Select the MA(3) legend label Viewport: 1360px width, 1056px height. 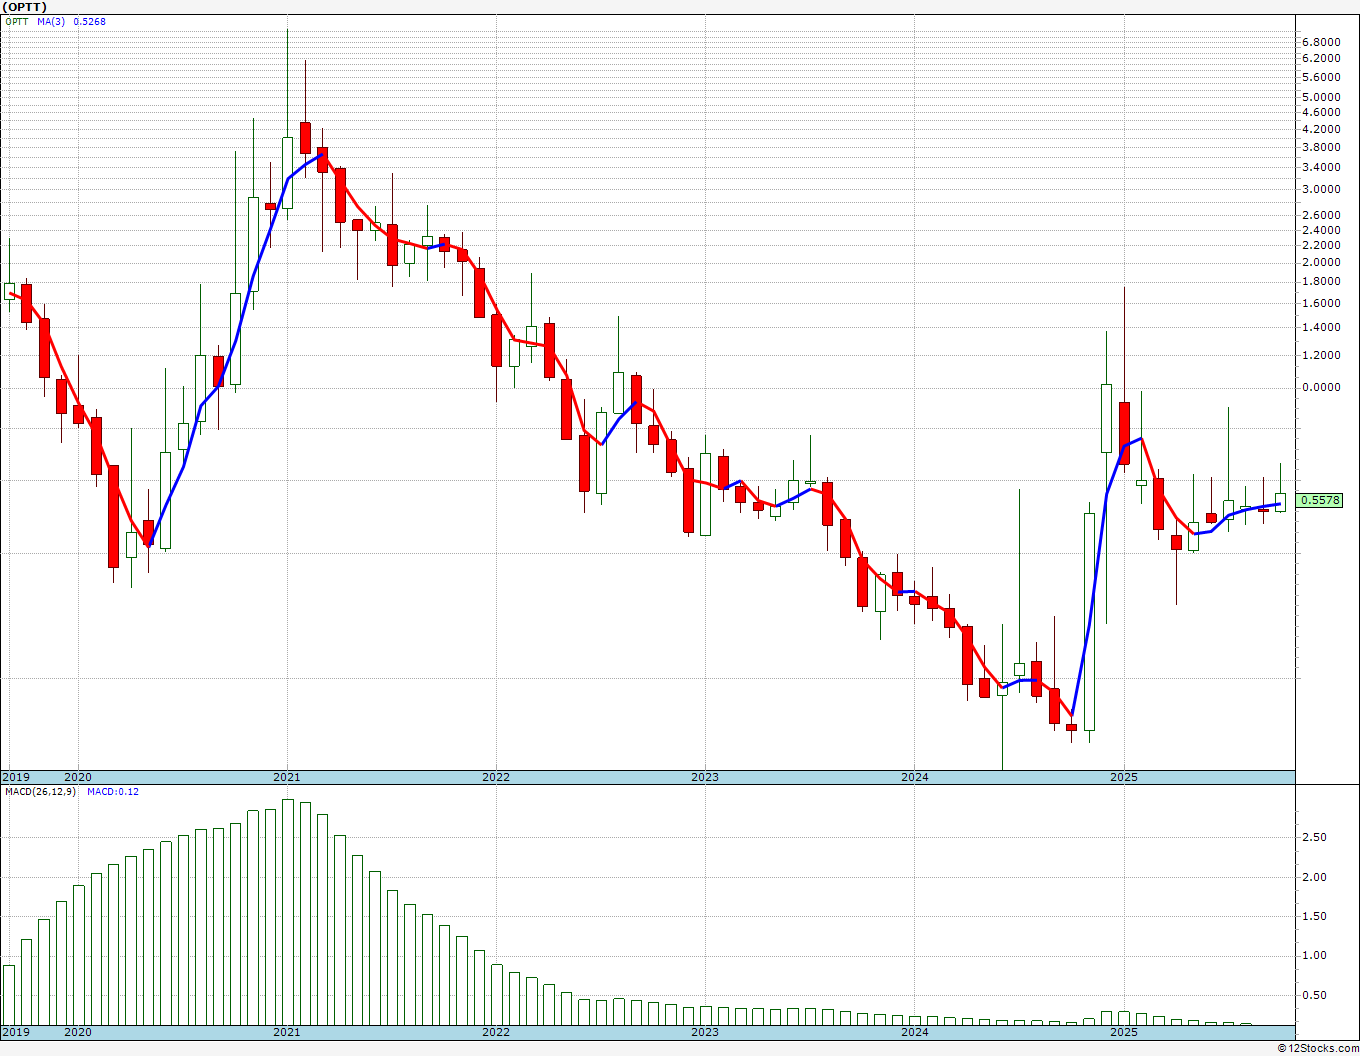[x=51, y=22]
